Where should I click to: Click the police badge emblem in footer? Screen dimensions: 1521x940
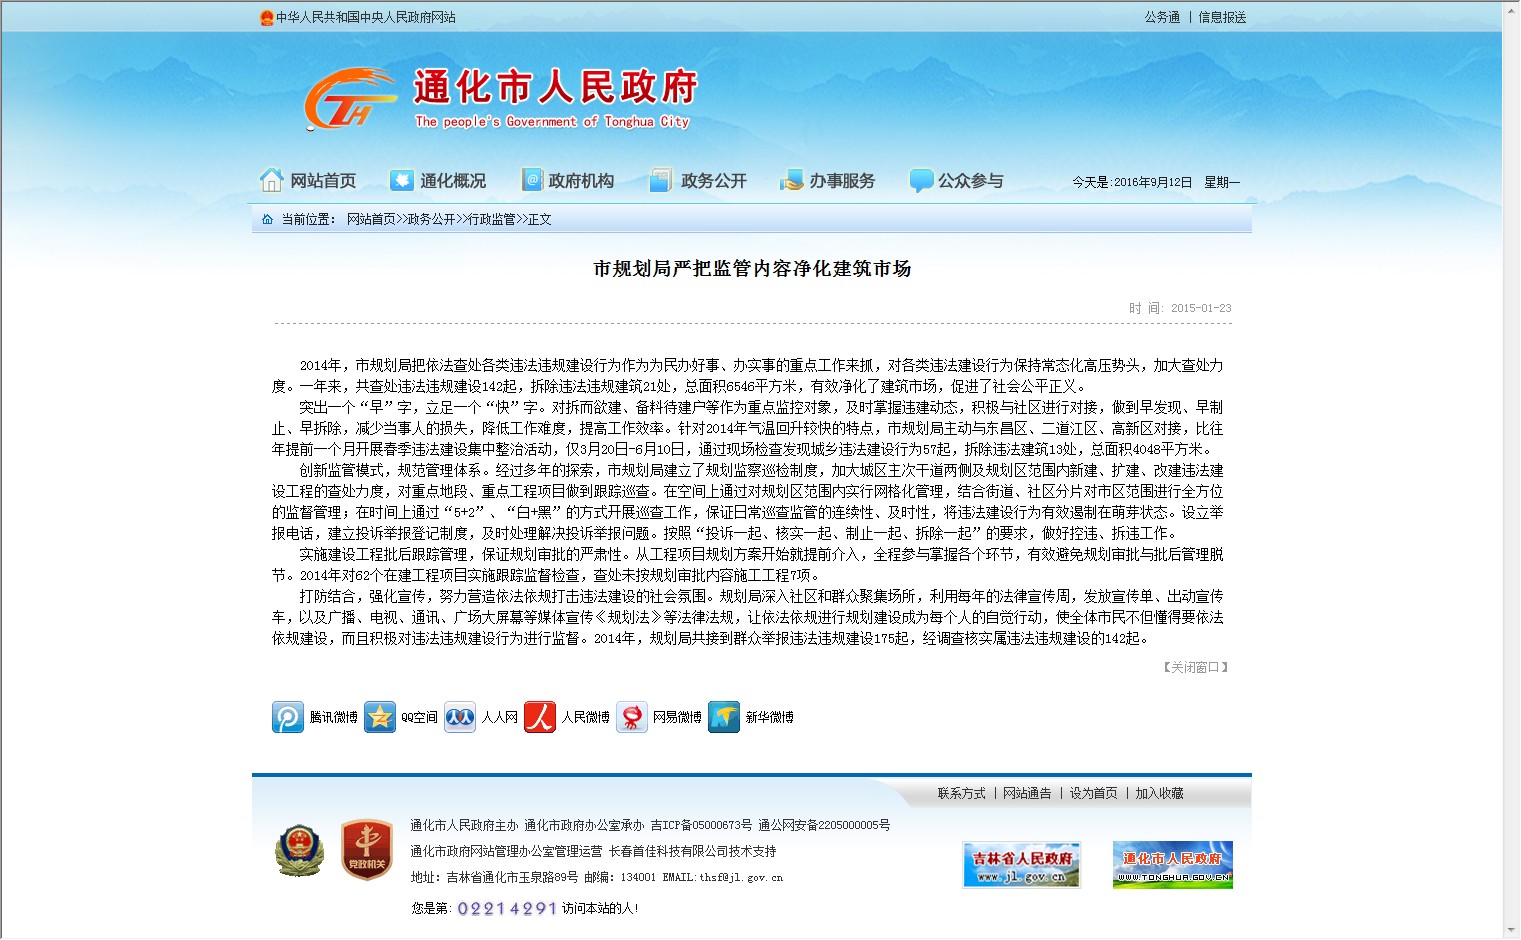[300, 851]
